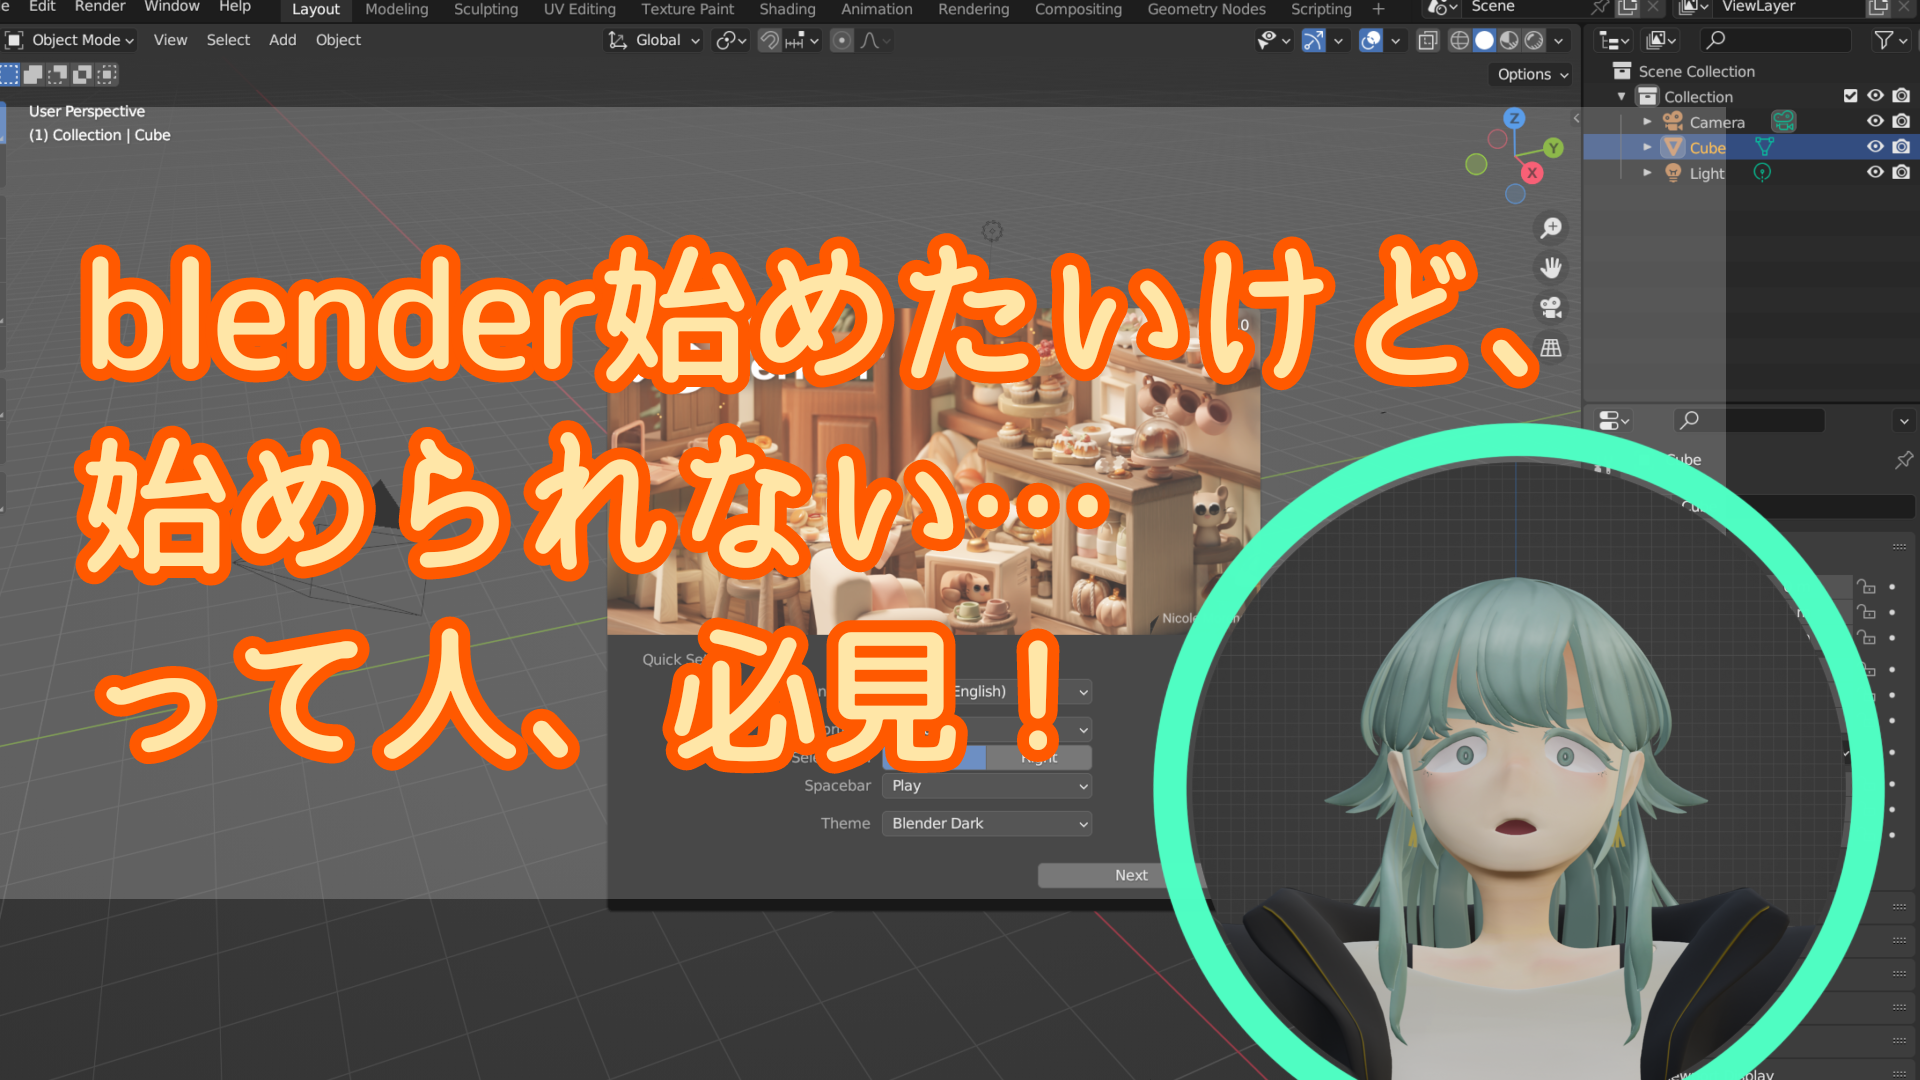Expand the Cube row in the outliner
Image resolution: width=1920 pixels, height=1080 pixels.
(1647, 147)
